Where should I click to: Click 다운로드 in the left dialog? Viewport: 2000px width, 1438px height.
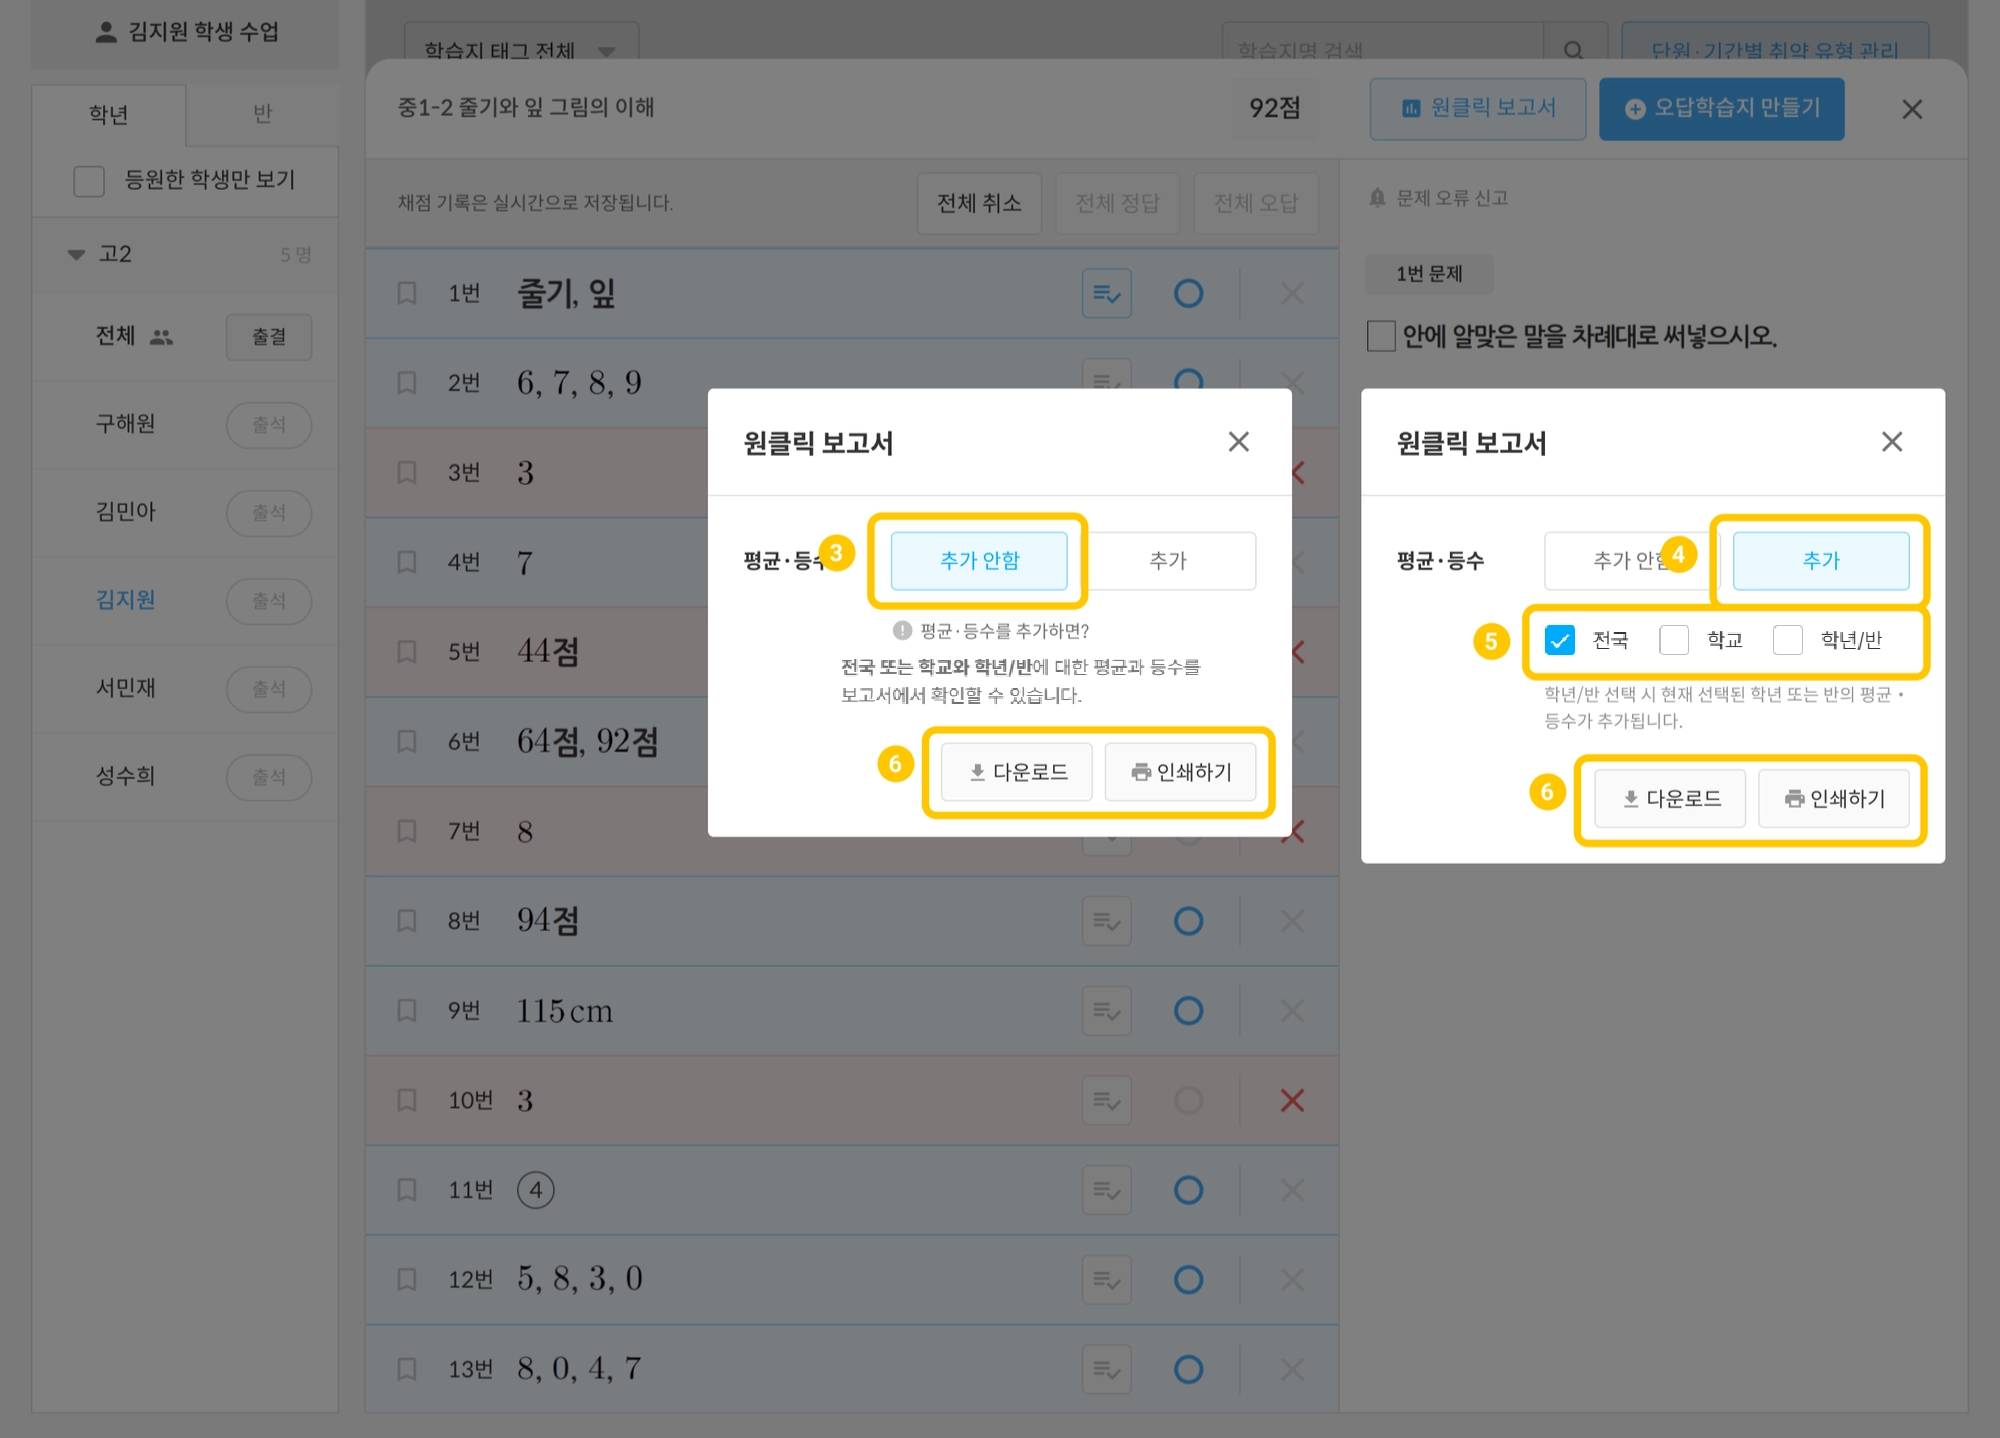(1016, 772)
